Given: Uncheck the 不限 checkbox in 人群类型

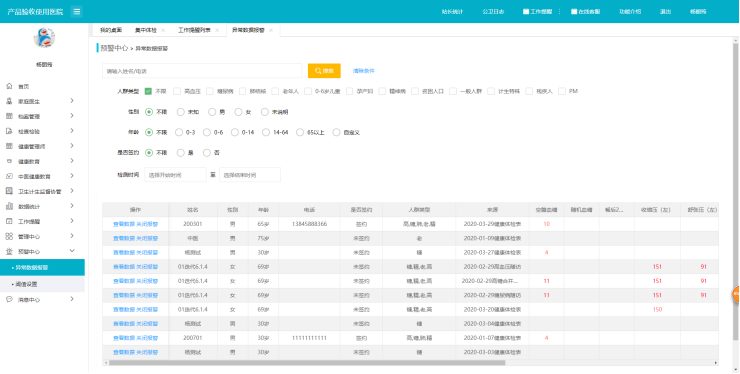Looking at the screenshot, I should point(149,91).
